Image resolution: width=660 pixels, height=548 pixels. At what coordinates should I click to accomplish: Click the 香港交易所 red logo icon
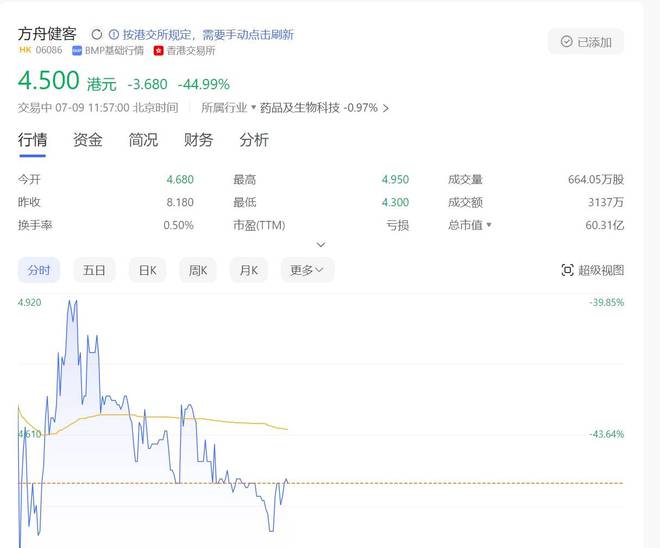(x=158, y=51)
